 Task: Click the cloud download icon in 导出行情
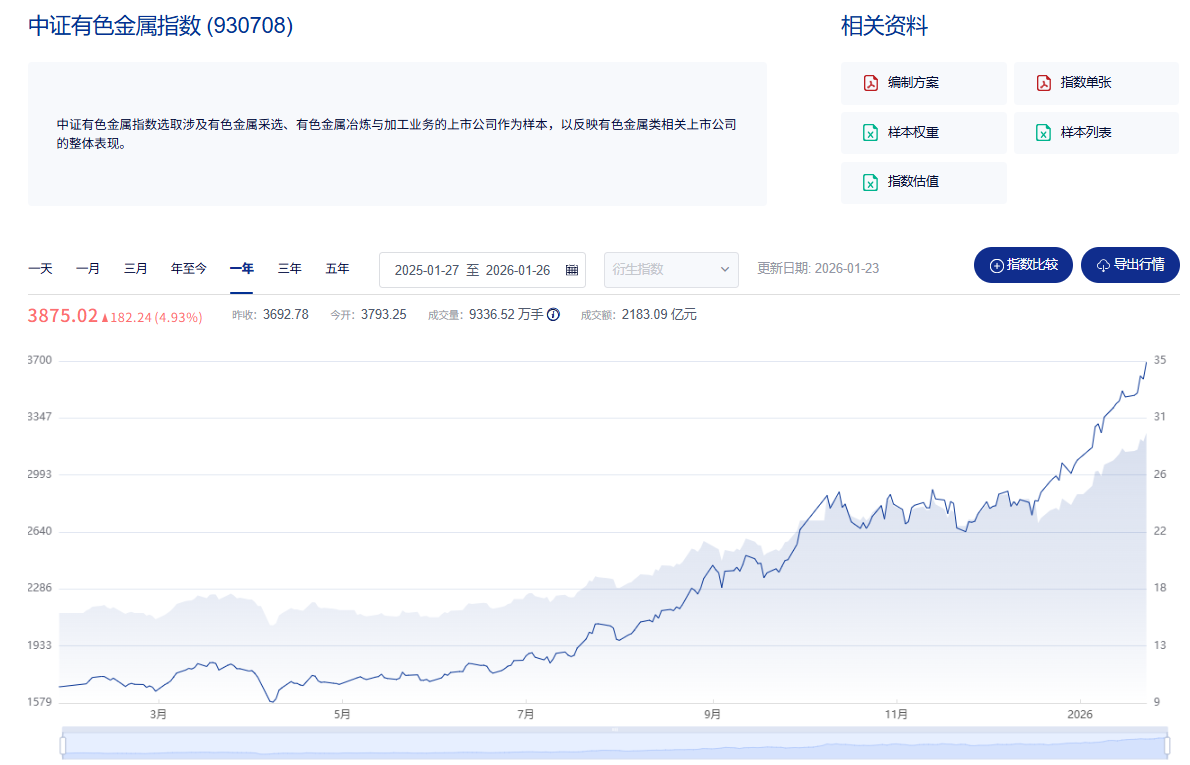1102,264
